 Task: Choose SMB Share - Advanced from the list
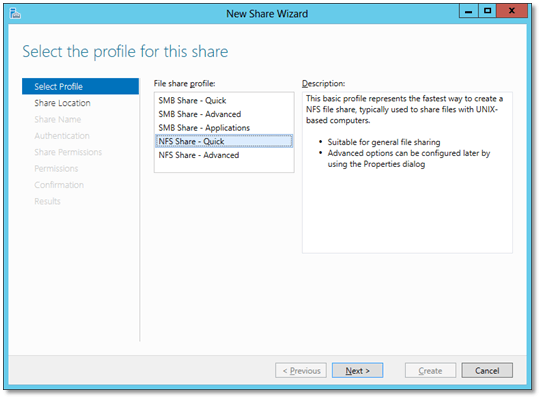click(224, 114)
